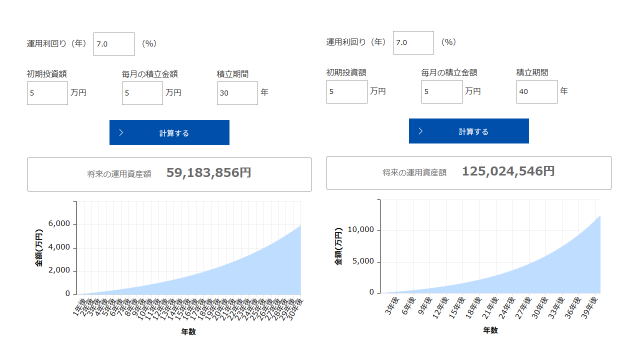Click the 積立期間 field showing 30
Screen dimensions: 640x360
(x=237, y=93)
